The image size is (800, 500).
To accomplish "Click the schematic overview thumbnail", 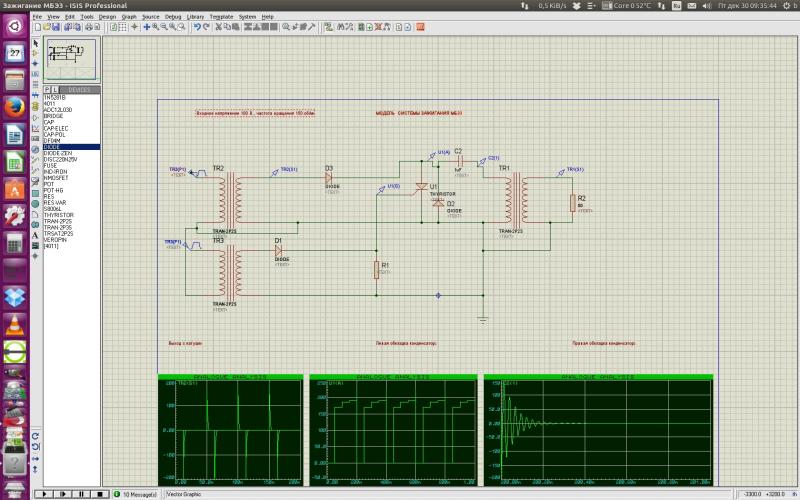I will pos(71,59).
